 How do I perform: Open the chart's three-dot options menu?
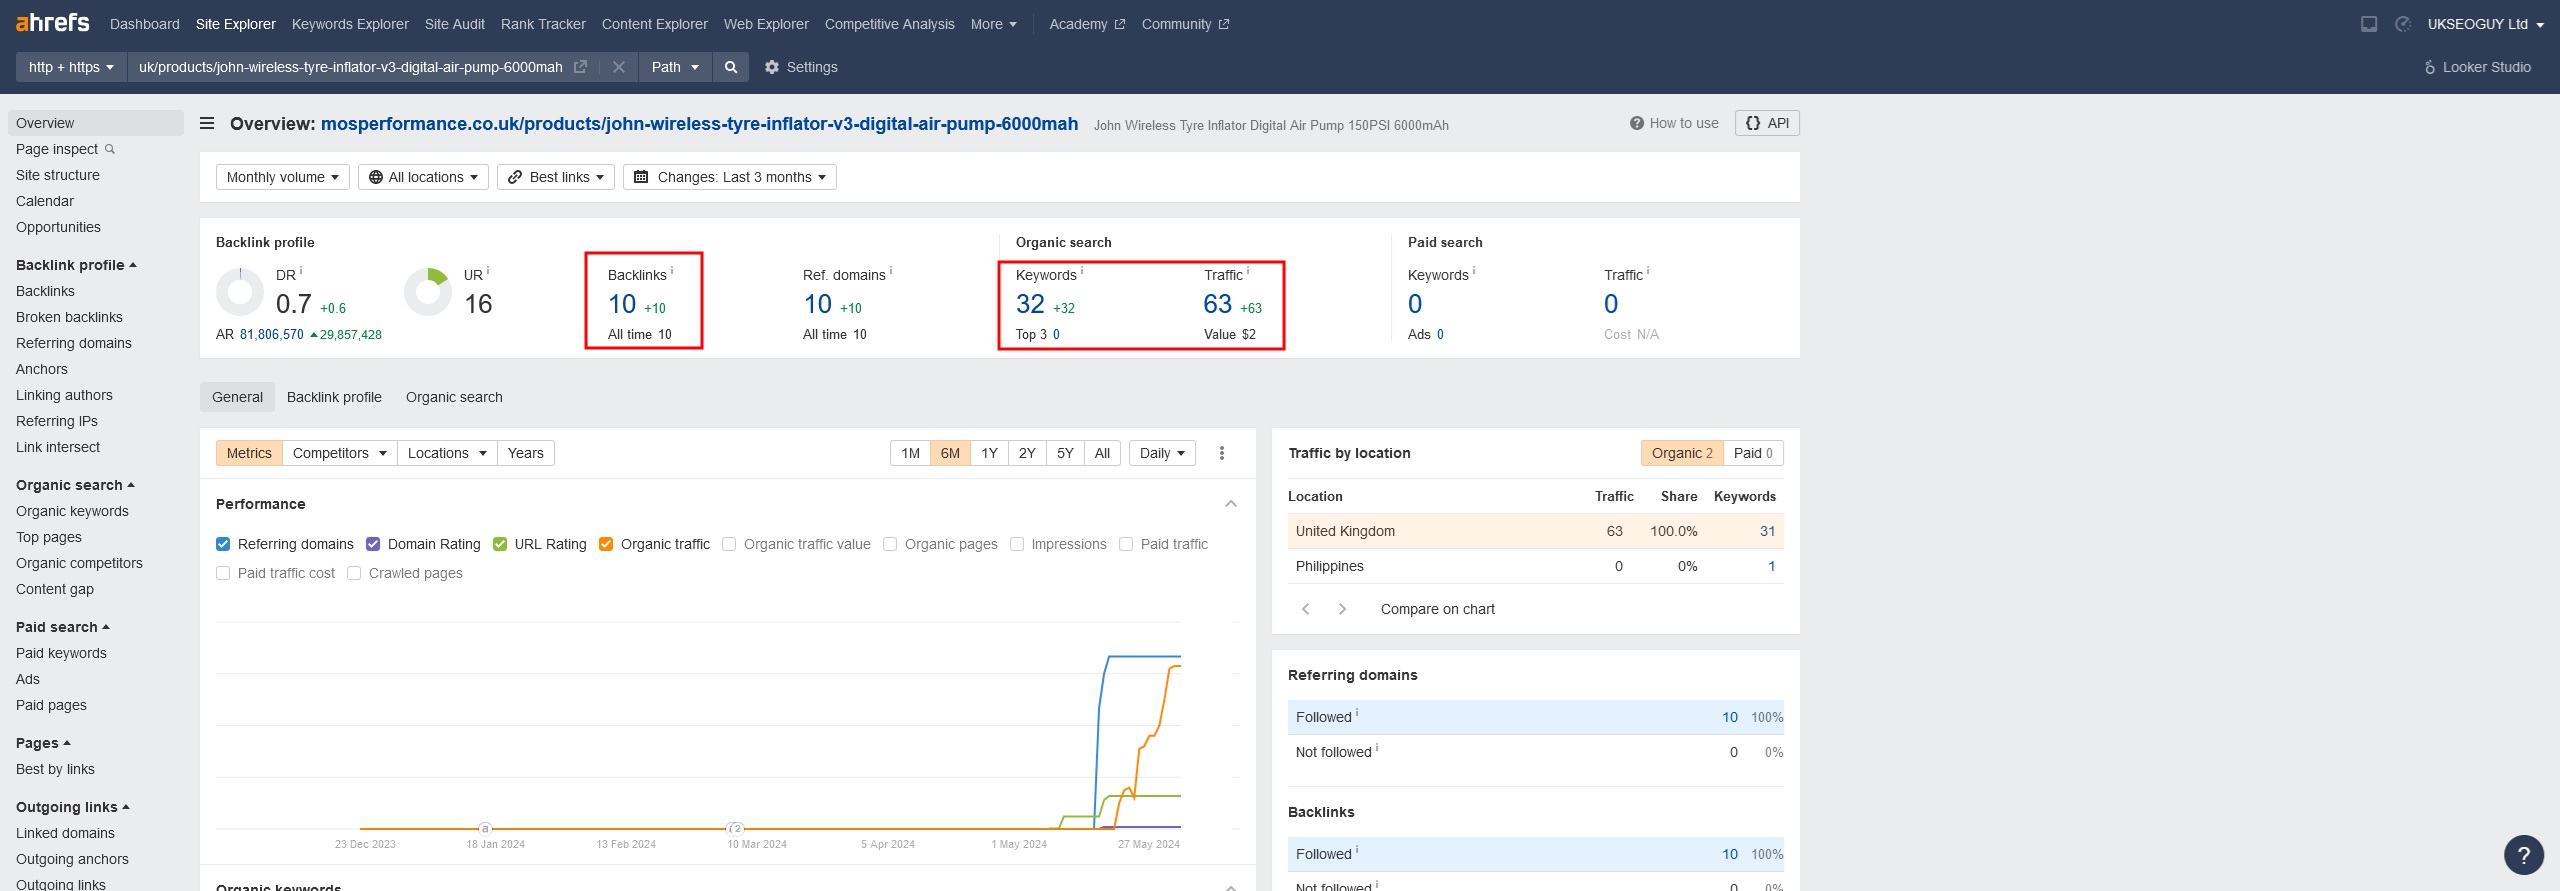click(x=1221, y=453)
